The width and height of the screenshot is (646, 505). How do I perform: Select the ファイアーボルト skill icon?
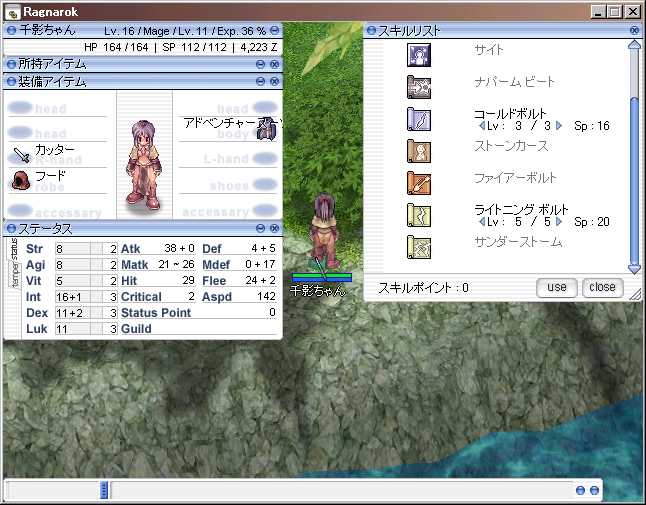[x=419, y=183]
